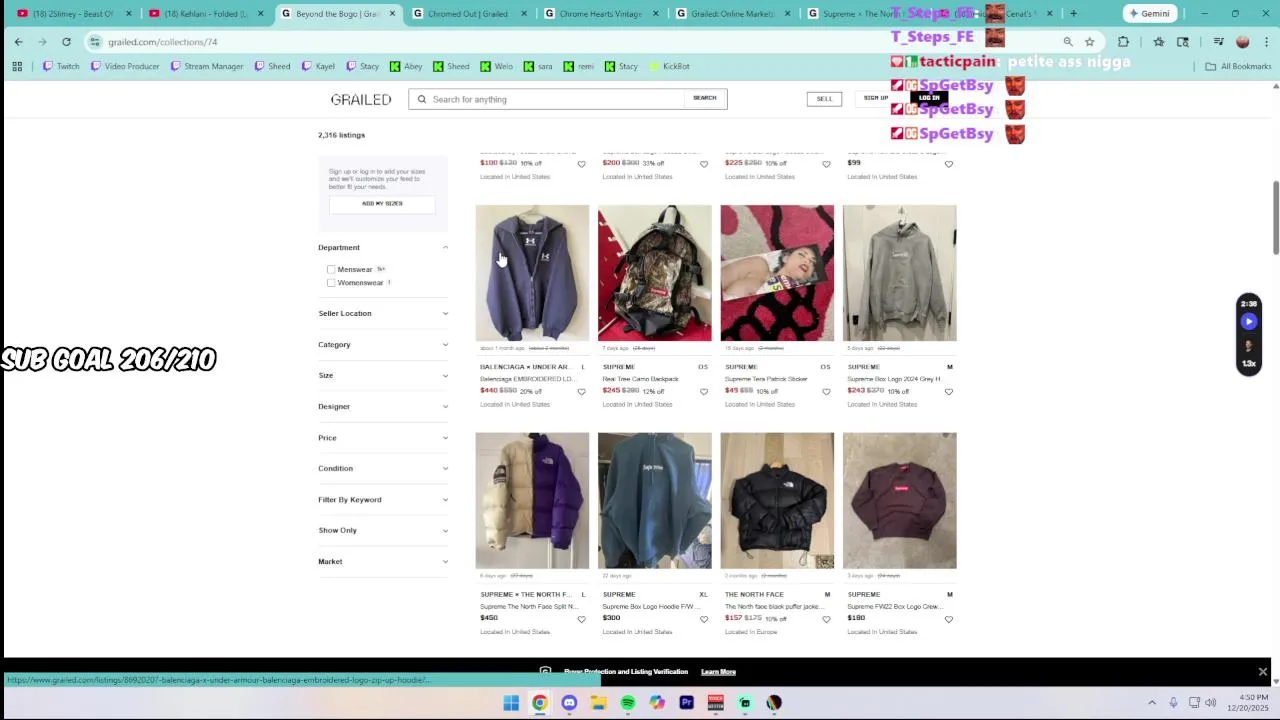Click the ADD MY SIZES button
Screen dimensions: 1280x720
[x=382, y=203]
